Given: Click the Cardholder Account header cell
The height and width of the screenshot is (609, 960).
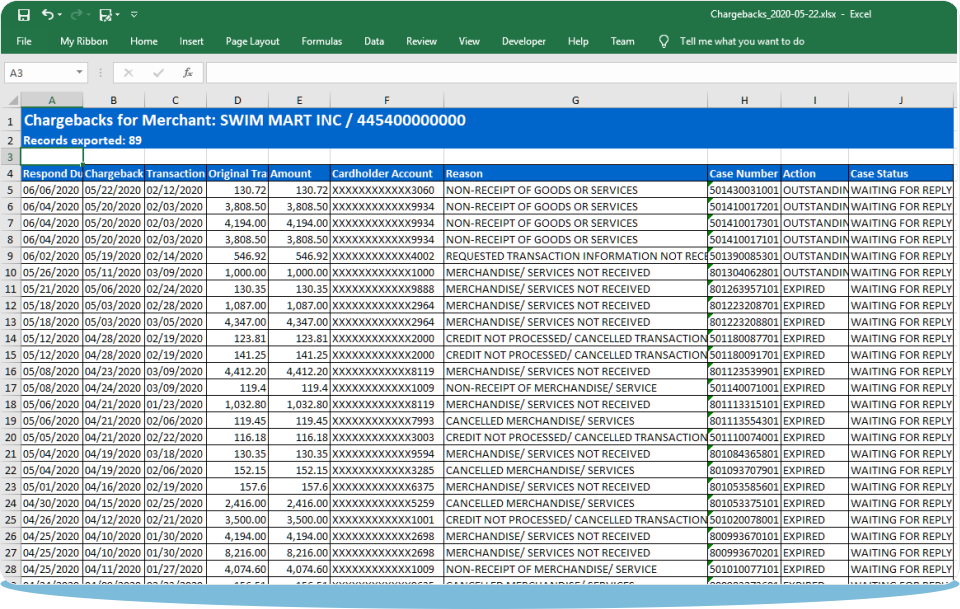Looking at the screenshot, I should (387, 174).
